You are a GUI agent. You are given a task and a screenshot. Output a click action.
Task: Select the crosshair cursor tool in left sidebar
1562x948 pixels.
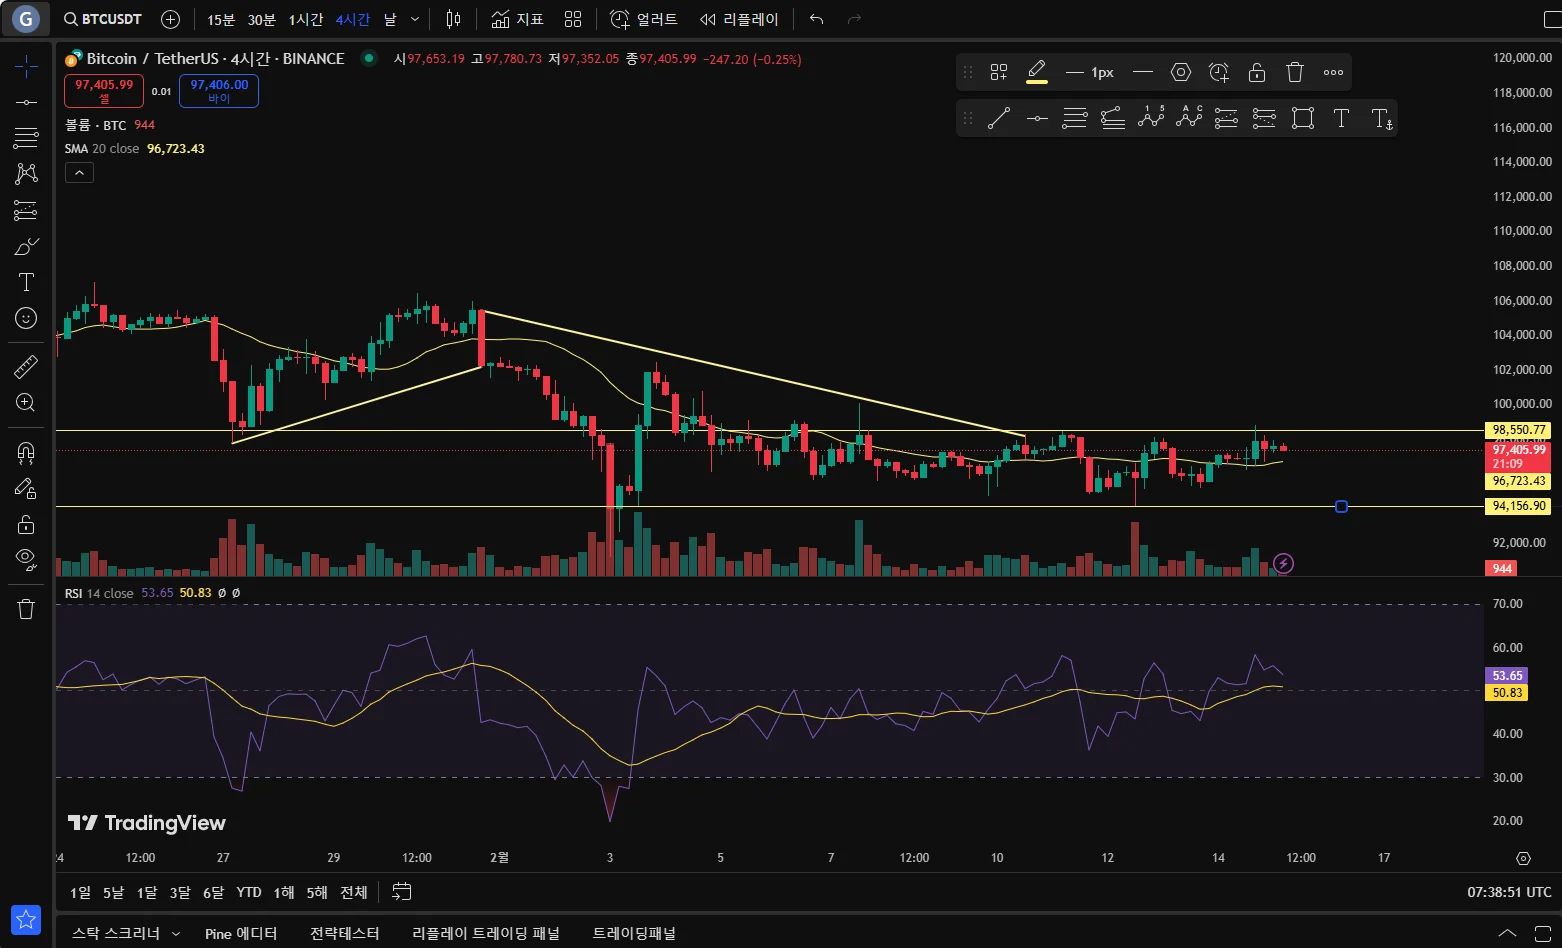click(26, 67)
